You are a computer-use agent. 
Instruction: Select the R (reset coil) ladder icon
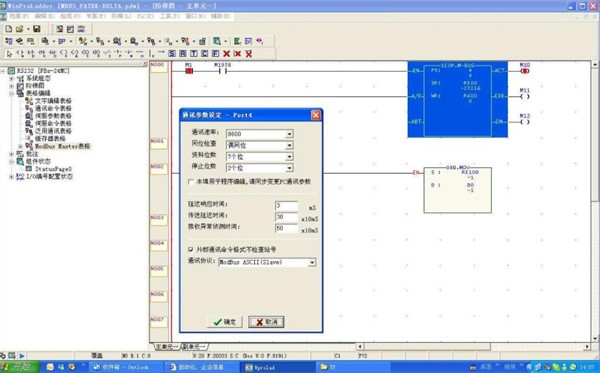pos(183,54)
